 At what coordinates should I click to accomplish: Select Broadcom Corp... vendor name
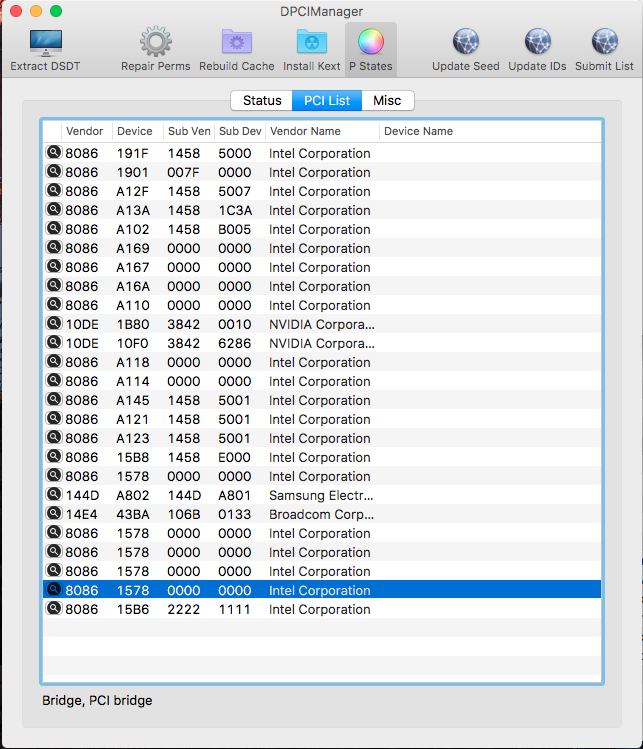[x=321, y=514]
